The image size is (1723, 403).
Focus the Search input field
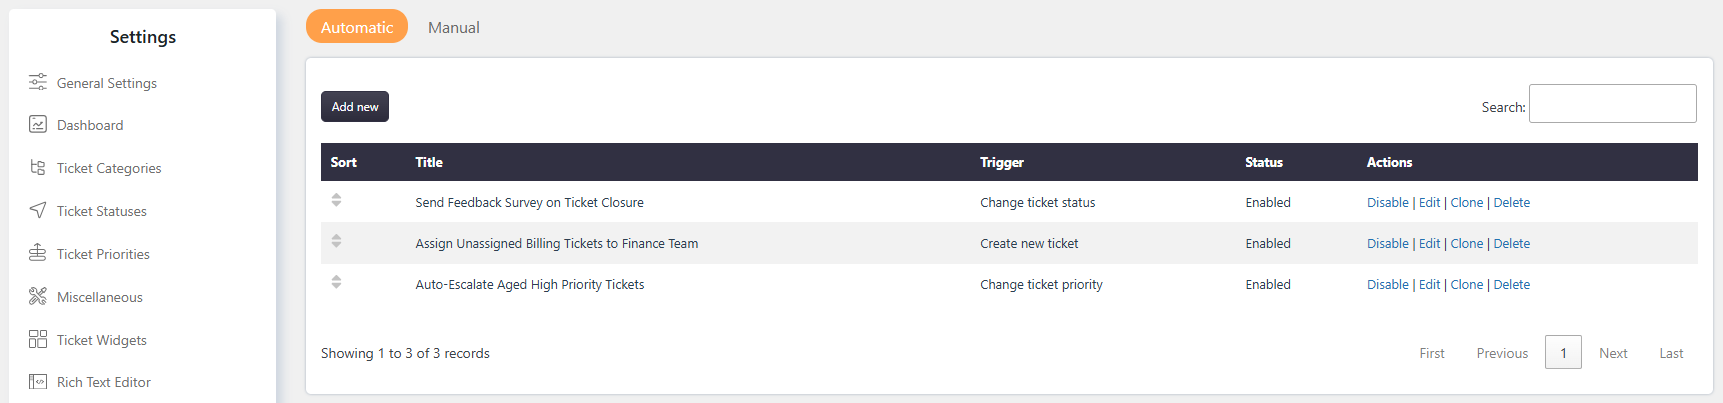pyautogui.click(x=1612, y=104)
